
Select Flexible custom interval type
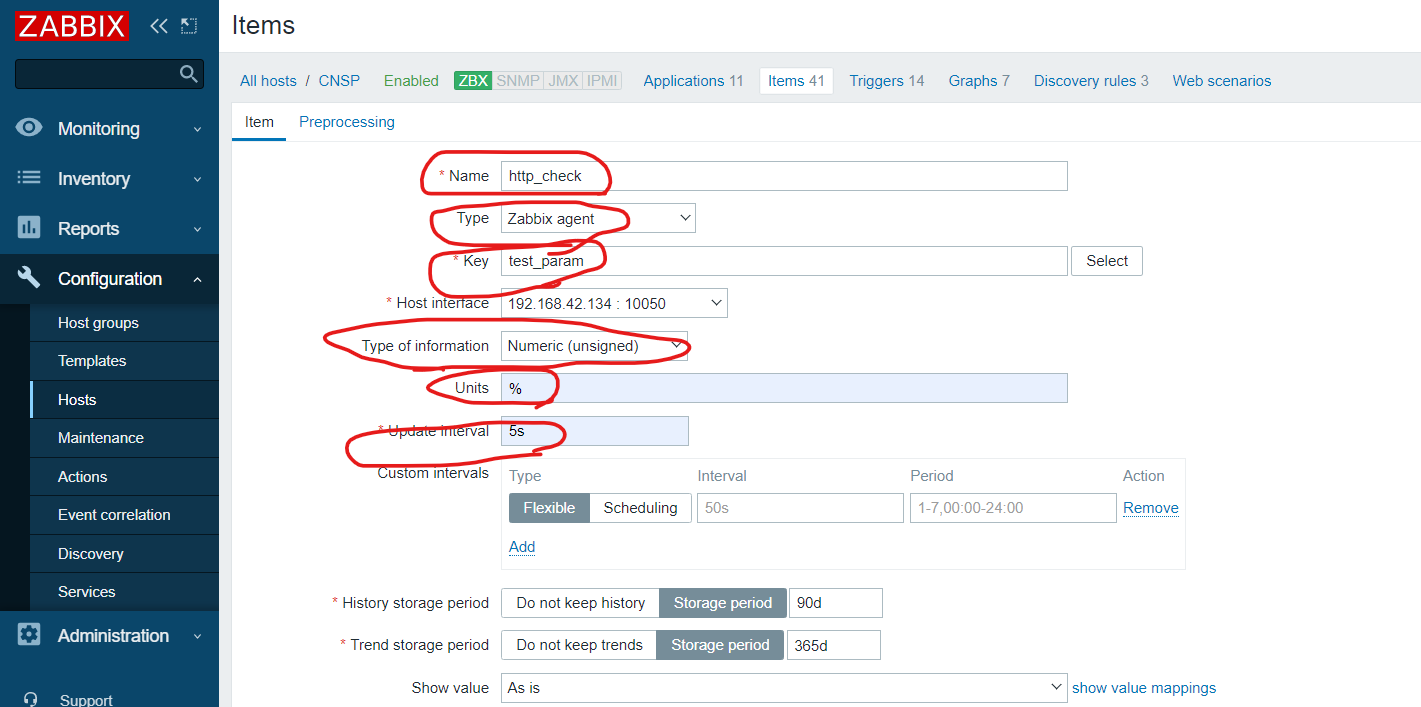point(549,508)
